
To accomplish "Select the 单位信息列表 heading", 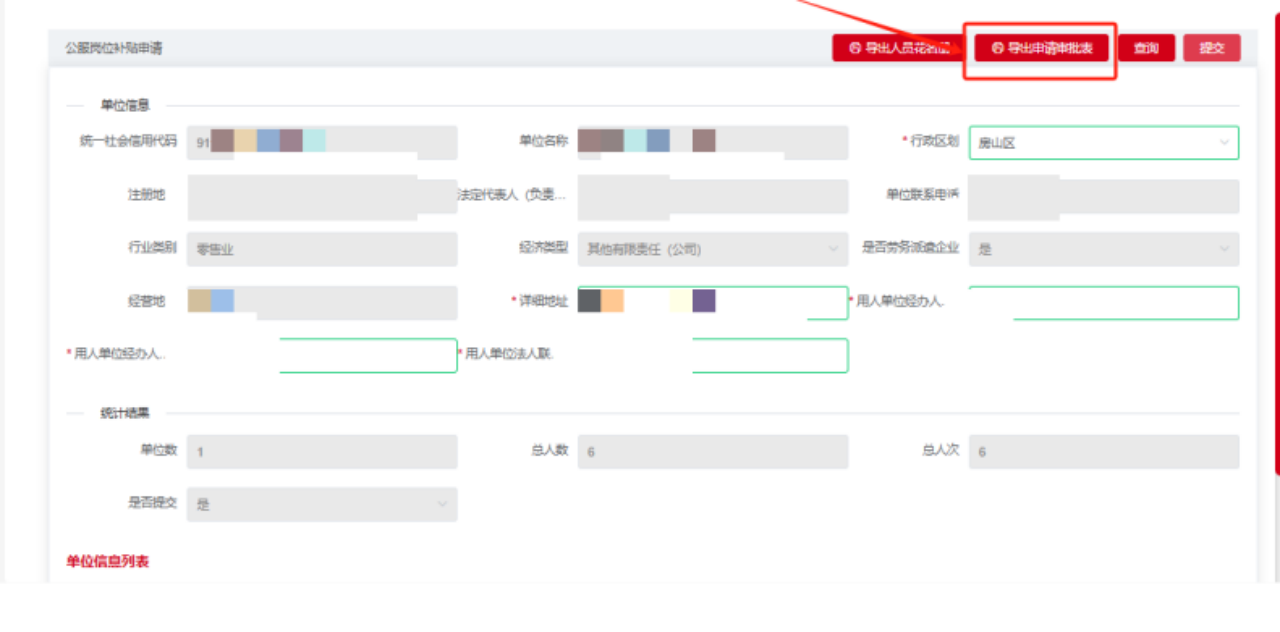I will tap(108, 562).
